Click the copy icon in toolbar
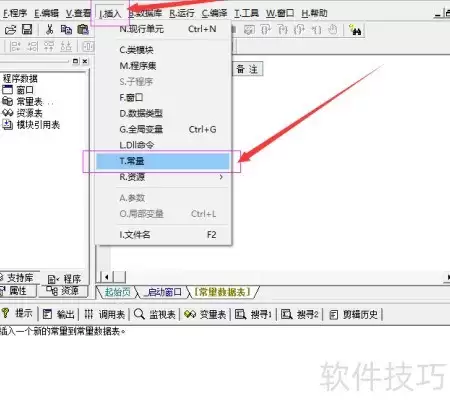The width and height of the screenshot is (450, 410). pyautogui.click(x=66, y=30)
